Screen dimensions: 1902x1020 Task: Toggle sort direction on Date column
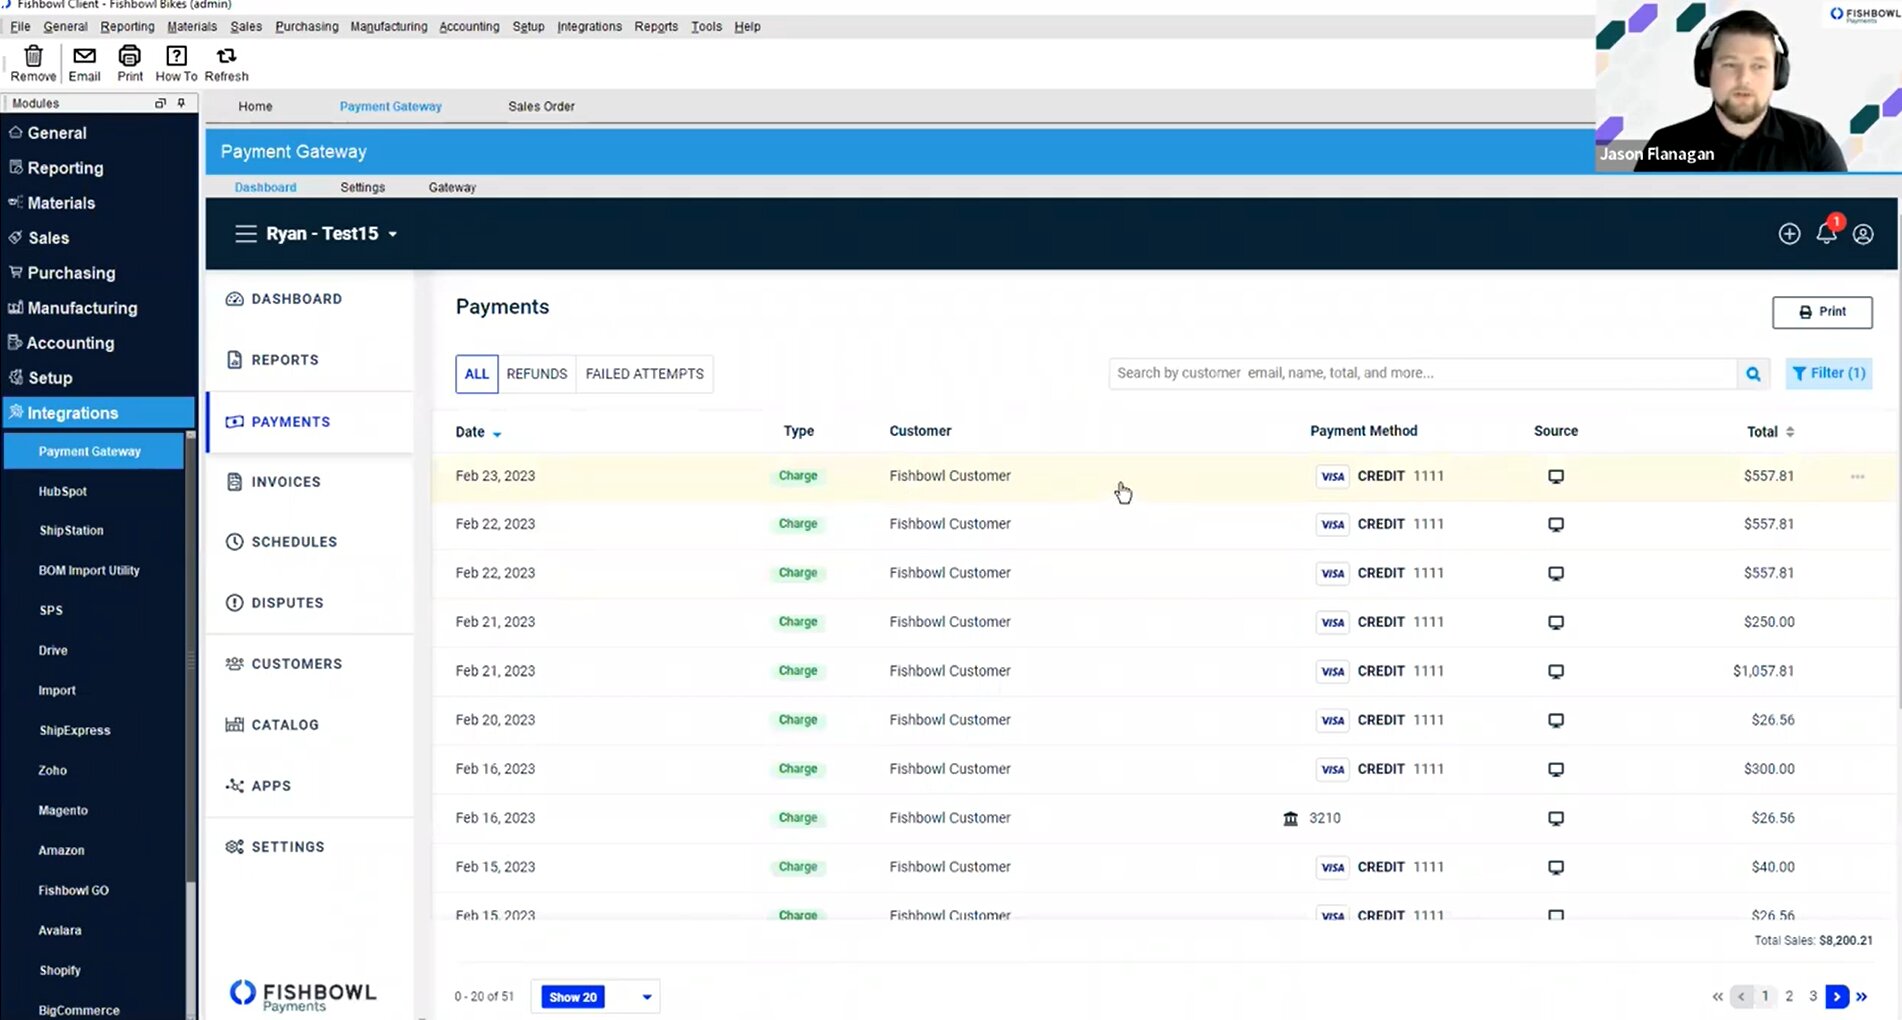point(497,433)
